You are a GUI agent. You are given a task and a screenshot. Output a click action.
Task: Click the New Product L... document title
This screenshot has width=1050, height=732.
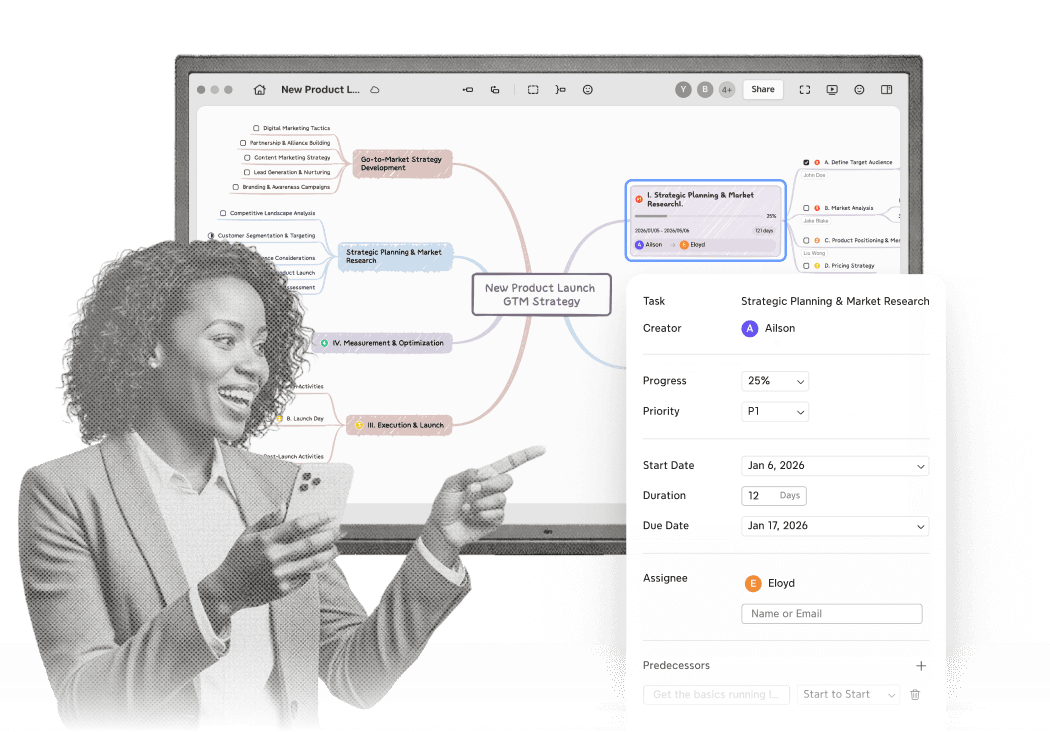(x=320, y=90)
